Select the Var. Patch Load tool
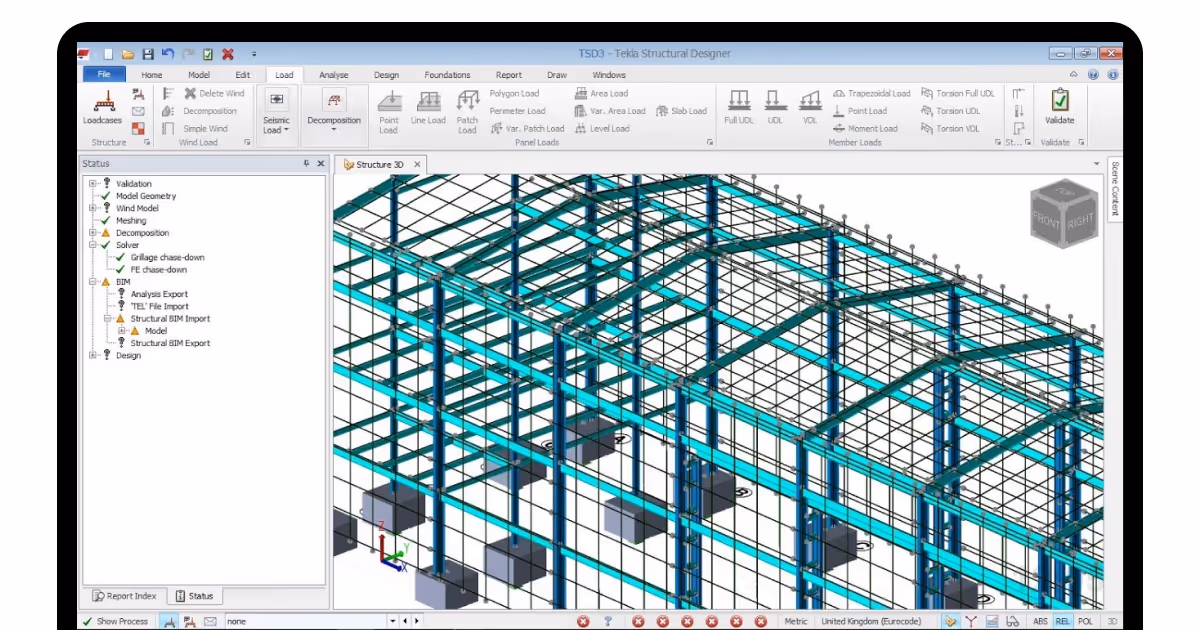The height and width of the screenshot is (630, 1200). point(527,128)
